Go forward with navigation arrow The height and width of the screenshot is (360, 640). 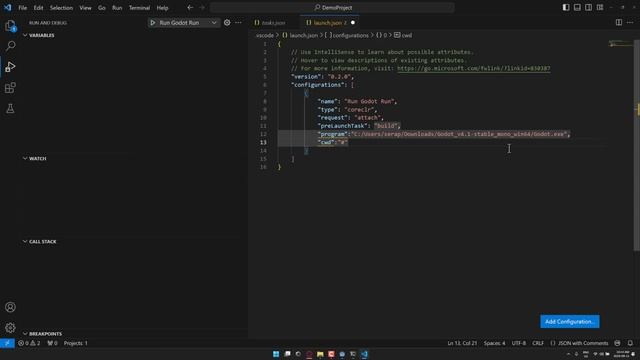click(202, 7)
